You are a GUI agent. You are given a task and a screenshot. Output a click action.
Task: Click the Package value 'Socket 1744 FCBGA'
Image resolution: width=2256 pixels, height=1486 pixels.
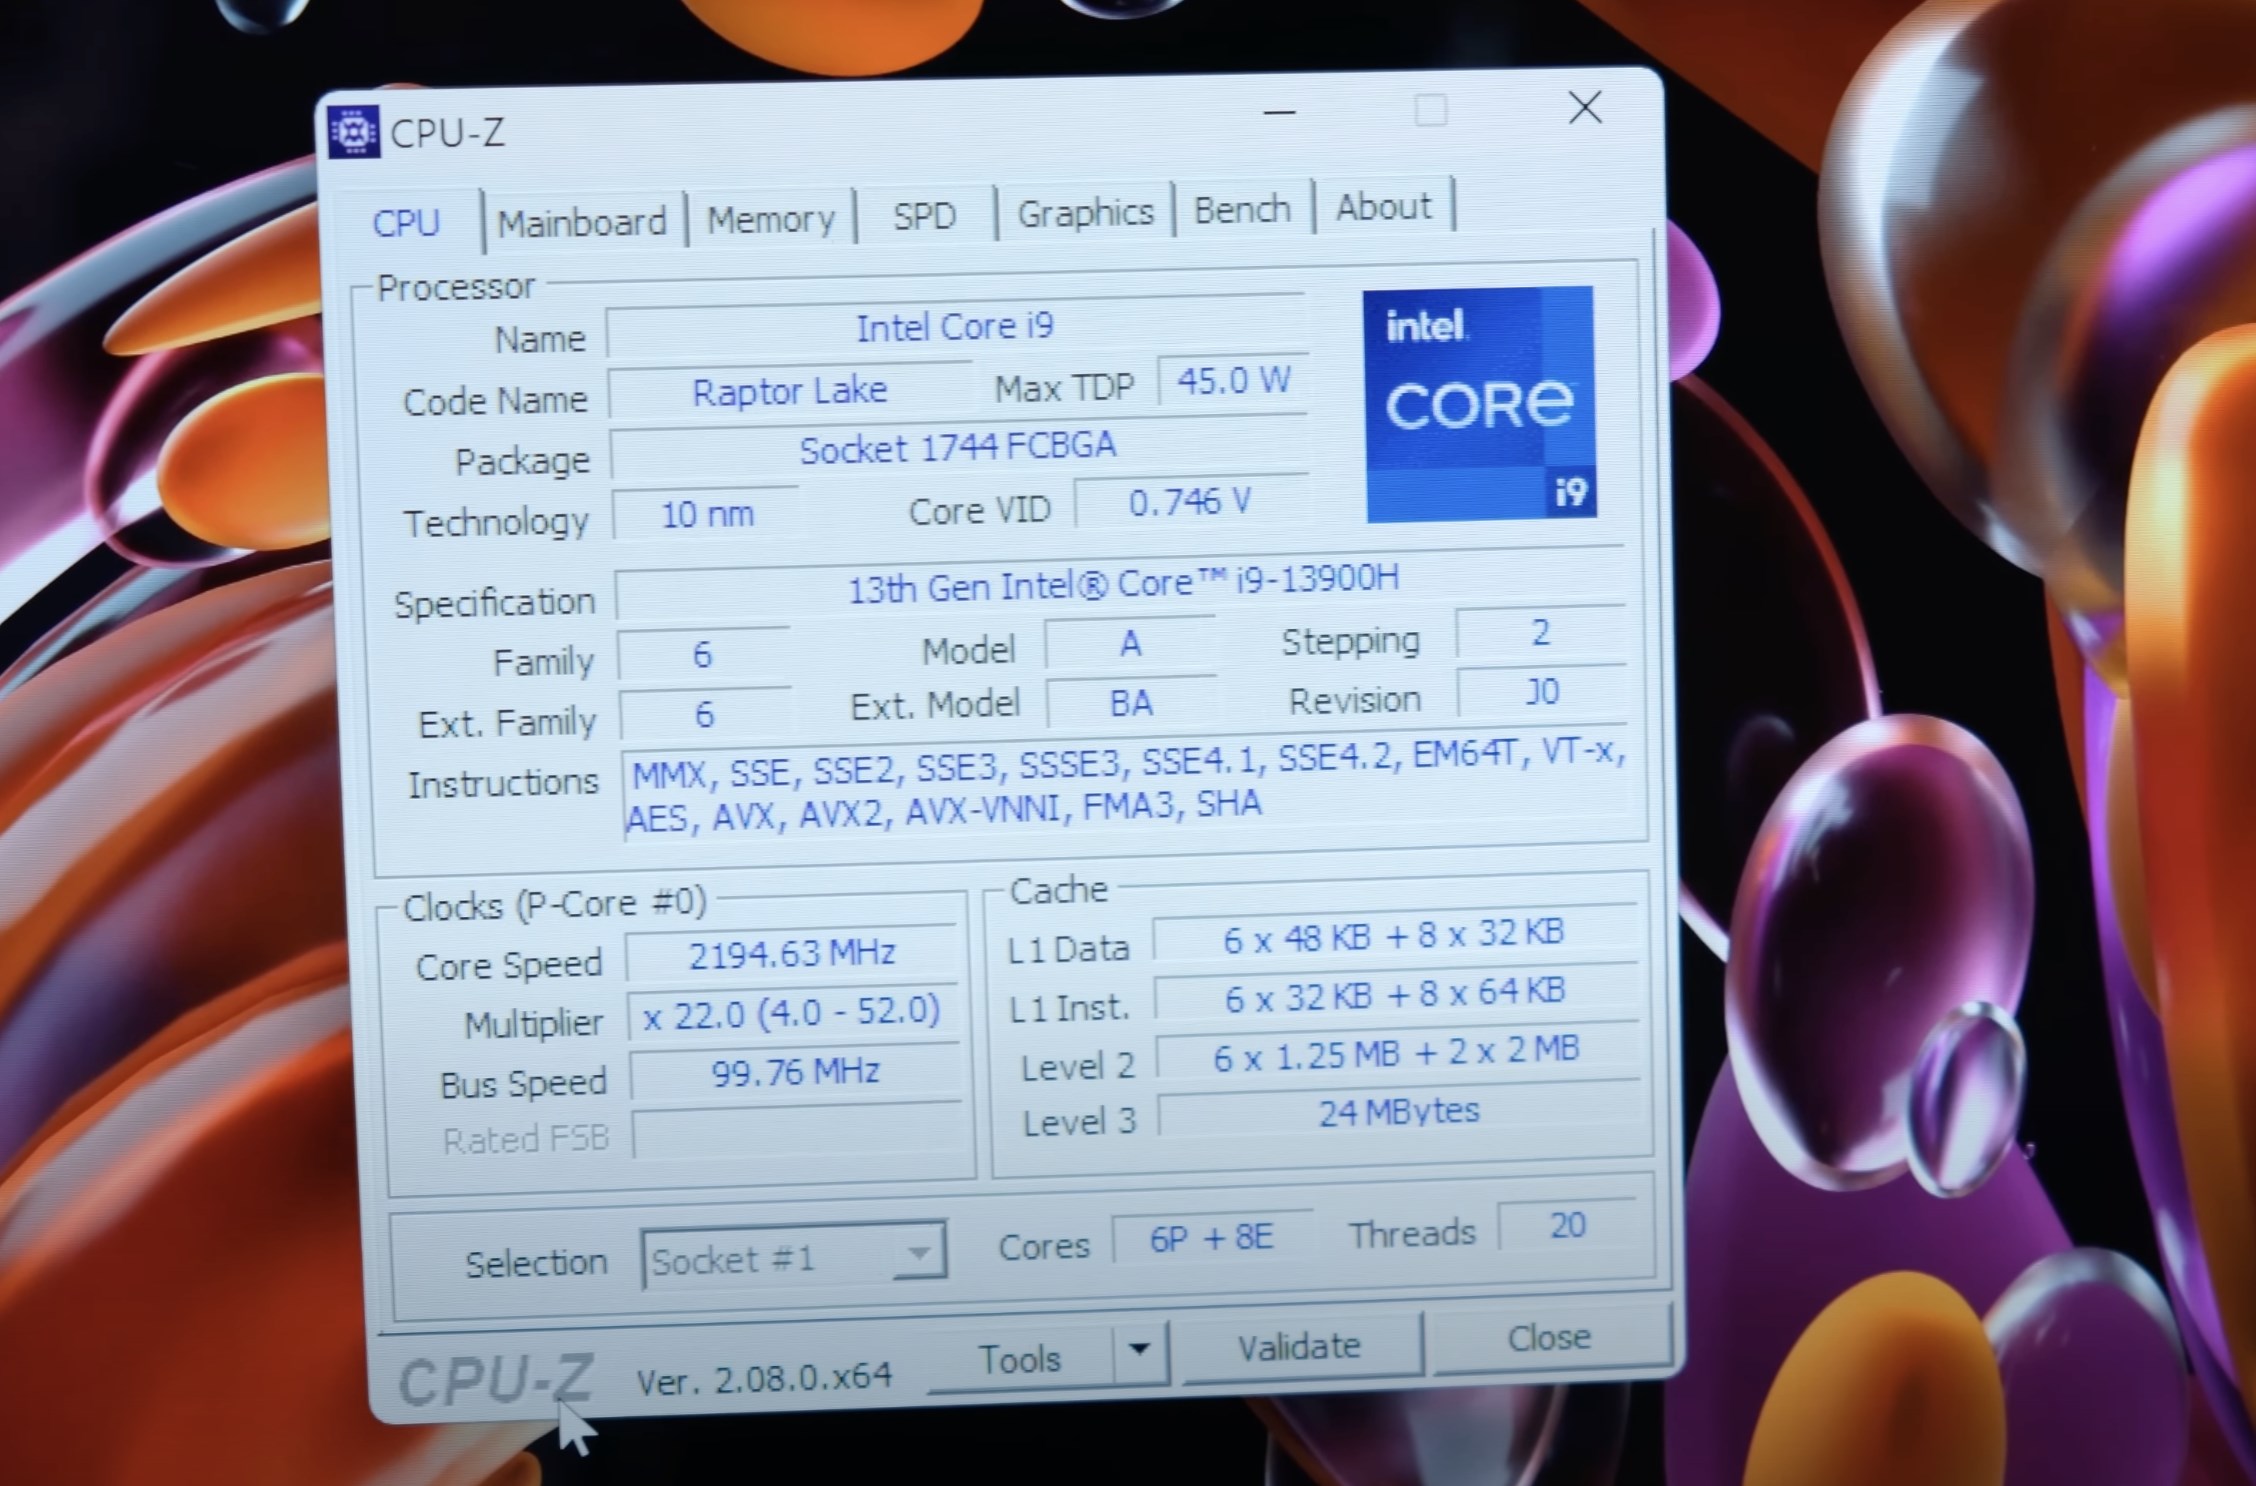(957, 448)
